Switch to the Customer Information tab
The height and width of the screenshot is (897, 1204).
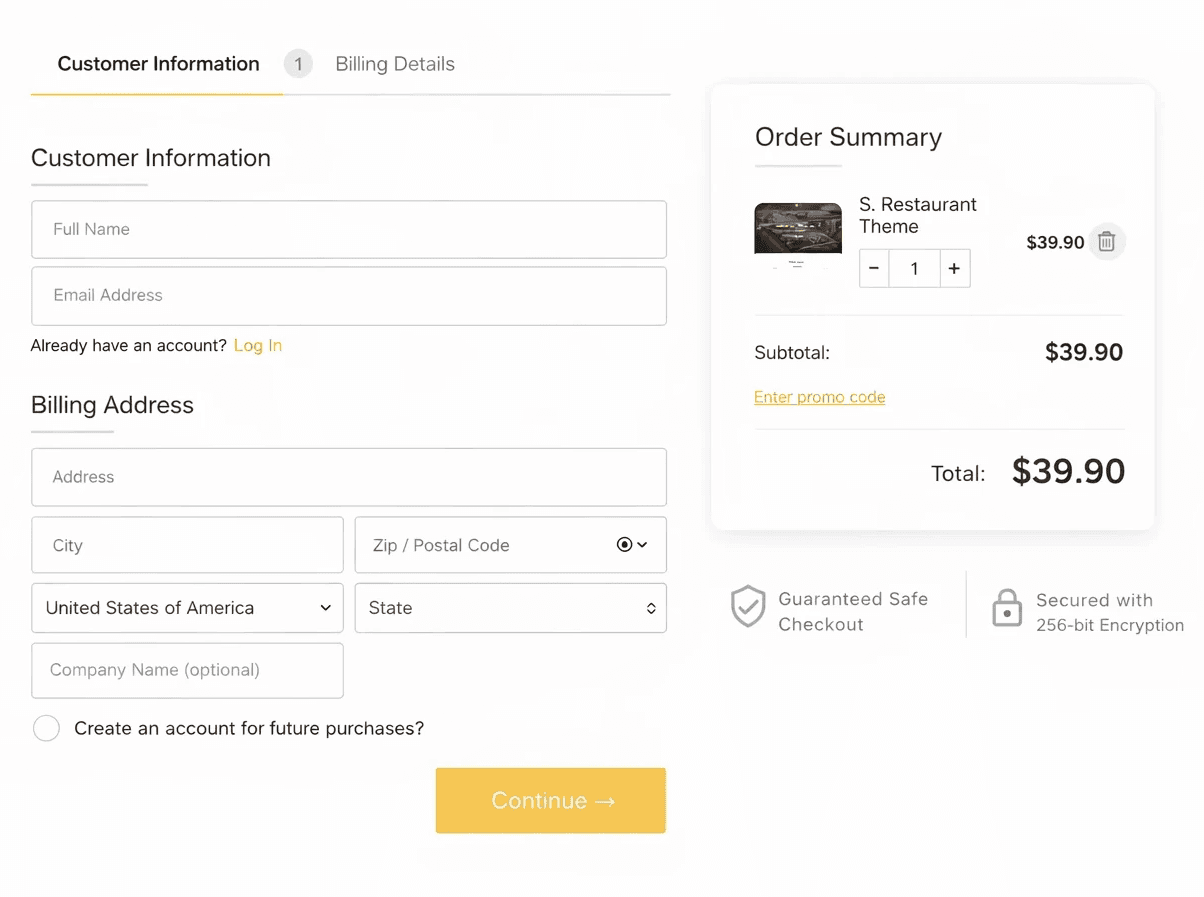[158, 64]
